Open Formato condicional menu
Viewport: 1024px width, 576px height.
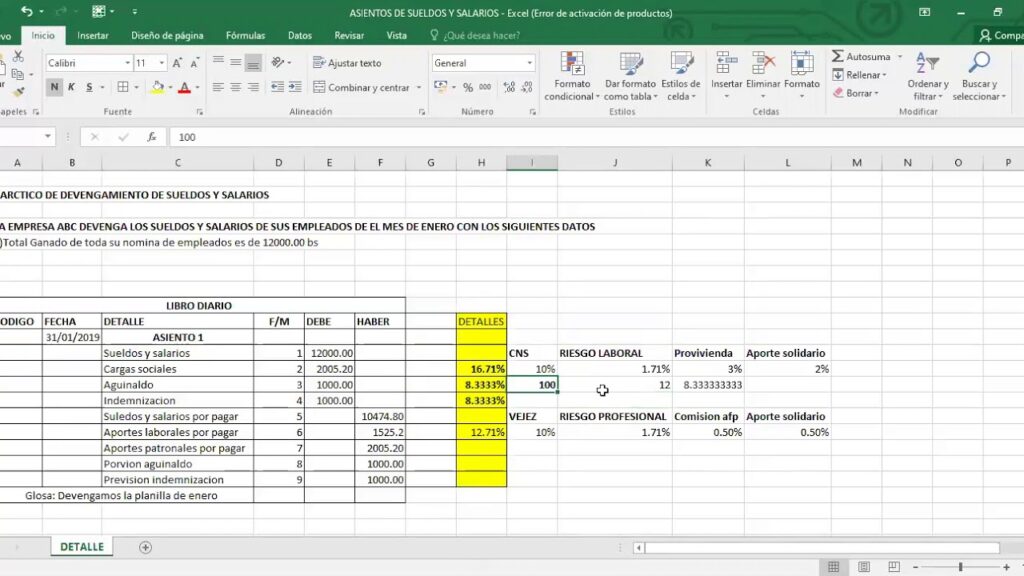tap(571, 76)
